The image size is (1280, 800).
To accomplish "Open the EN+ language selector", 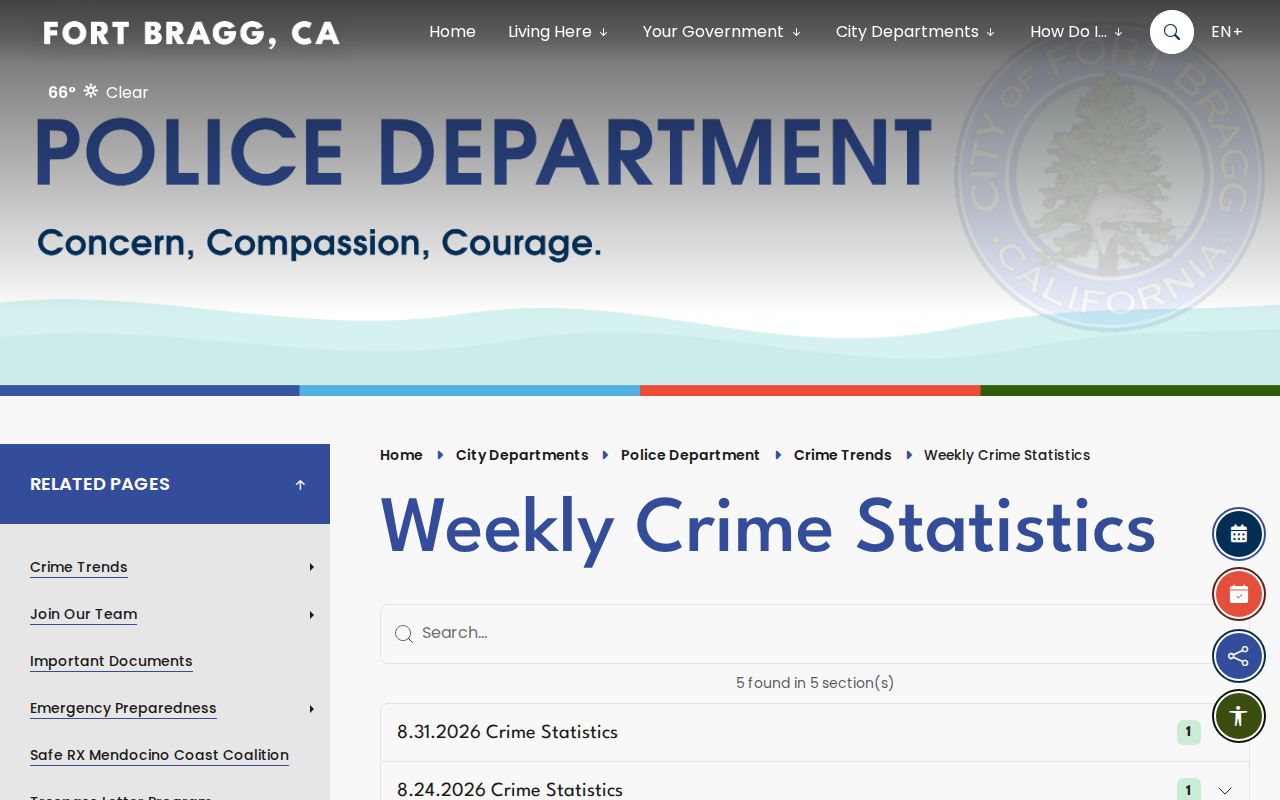I will 1227,32.
